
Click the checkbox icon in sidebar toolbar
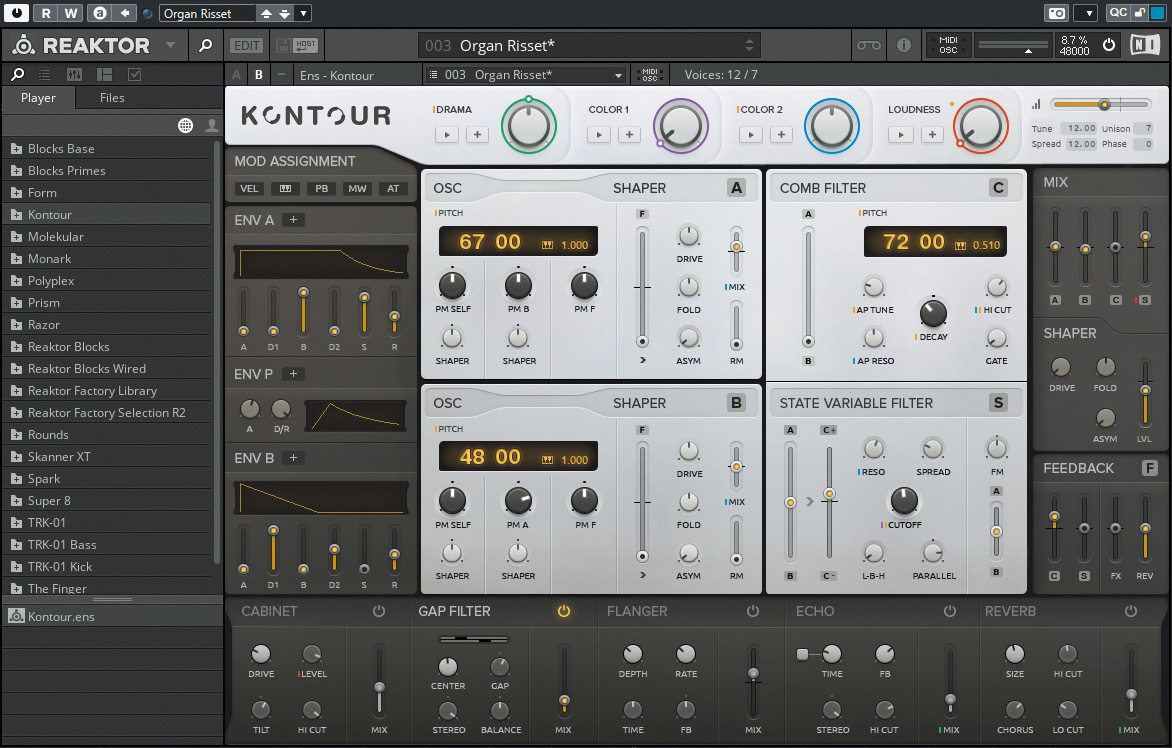tap(135, 75)
